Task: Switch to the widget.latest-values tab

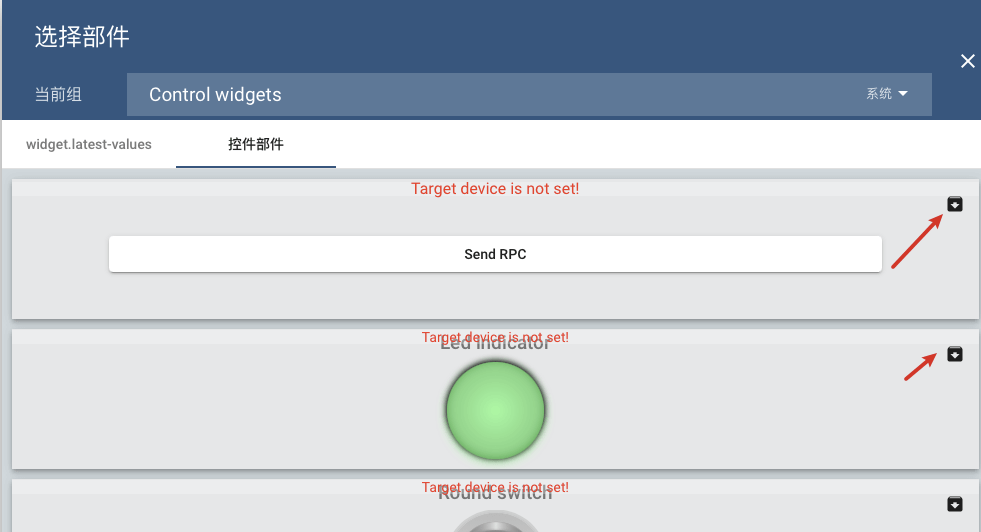Action: [89, 144]
